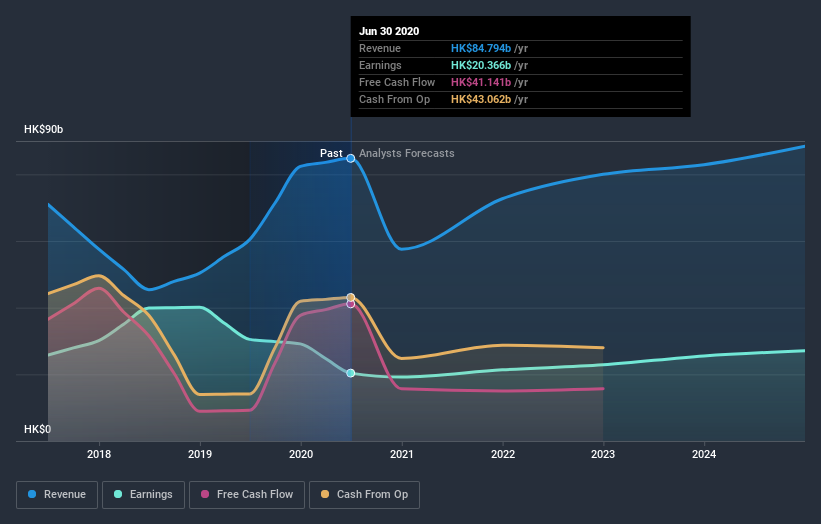Select the 2023 x-axis label
The image size is (821, 524).
[x=603, y=454]
